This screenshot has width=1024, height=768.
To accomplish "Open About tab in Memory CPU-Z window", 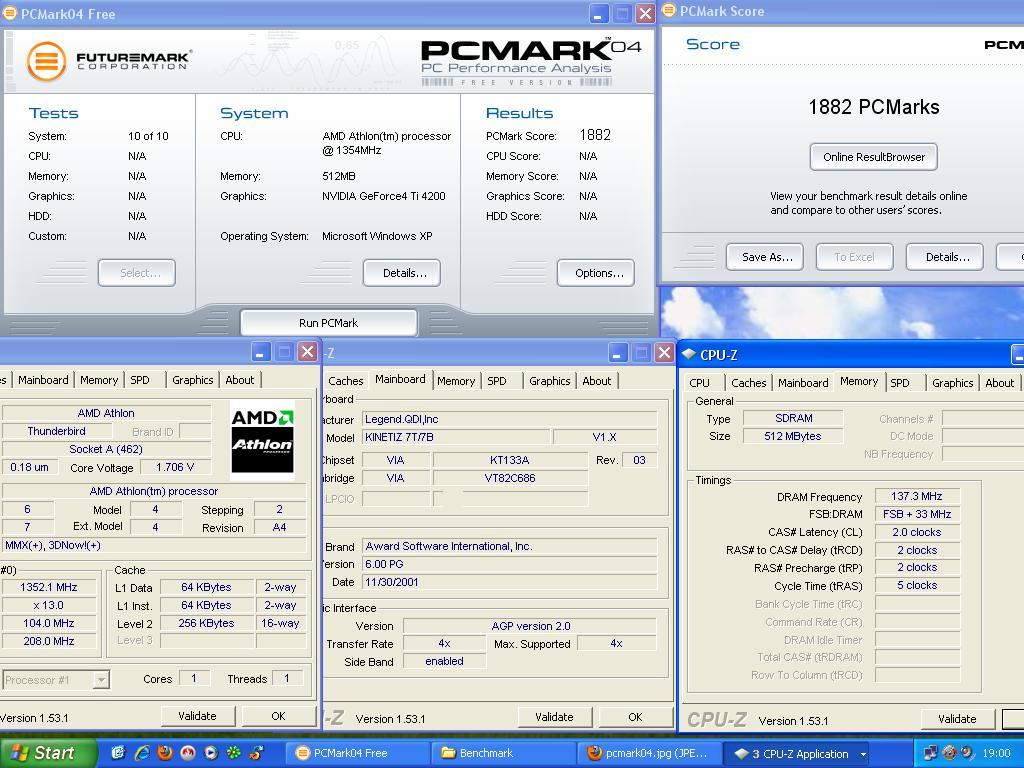I will [999, 383].
